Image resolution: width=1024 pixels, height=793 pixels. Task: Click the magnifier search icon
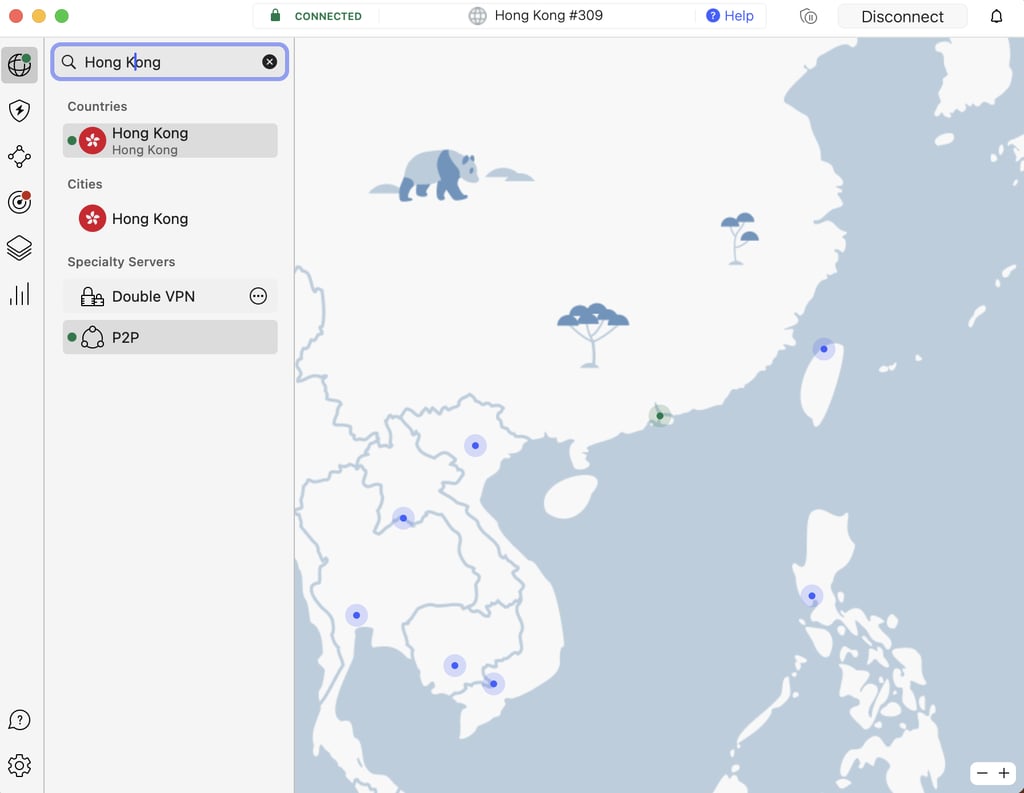point(69,62)
